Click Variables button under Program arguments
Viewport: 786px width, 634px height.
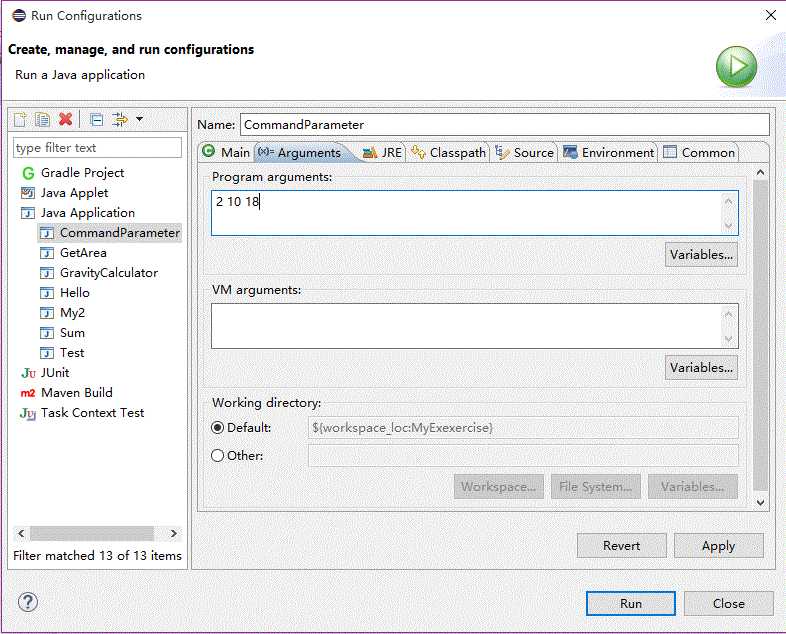[701, 255]
